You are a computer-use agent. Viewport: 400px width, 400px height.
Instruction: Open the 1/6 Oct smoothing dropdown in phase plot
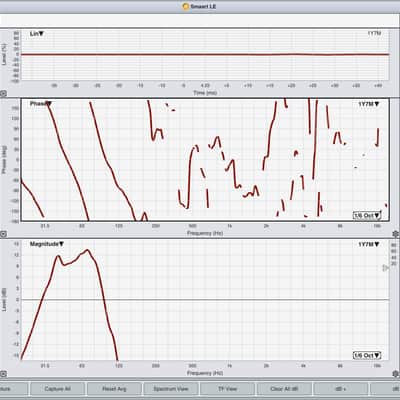pos(367,215)
